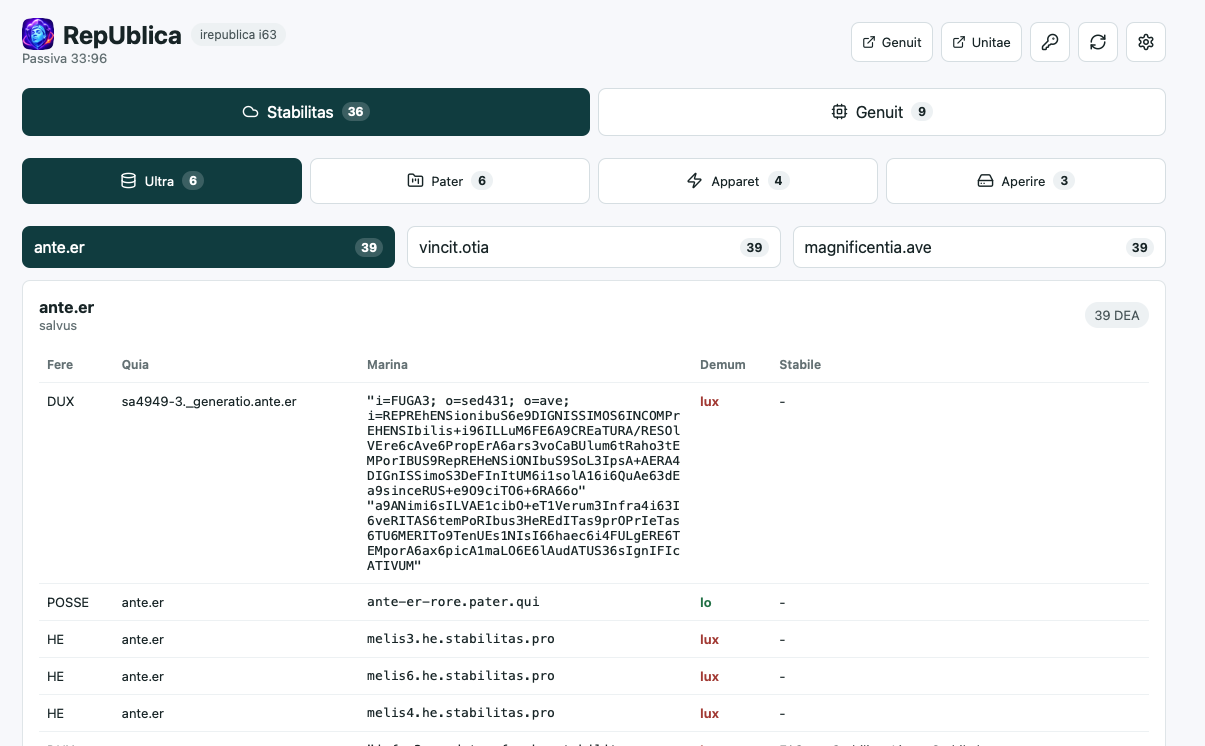1205x746 pixels.
Task: Click the Passiva 33:96 text
Action: [x=64, y=58]
